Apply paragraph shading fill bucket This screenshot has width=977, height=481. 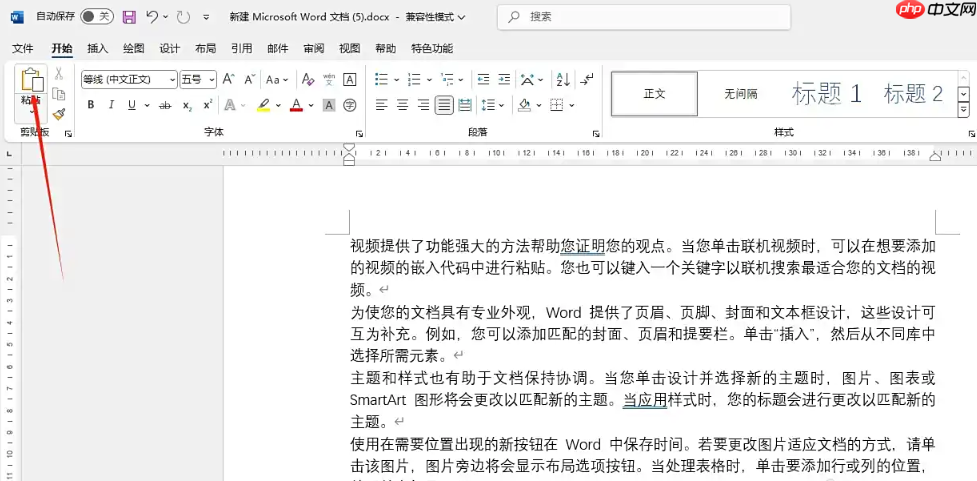point(524,105)
